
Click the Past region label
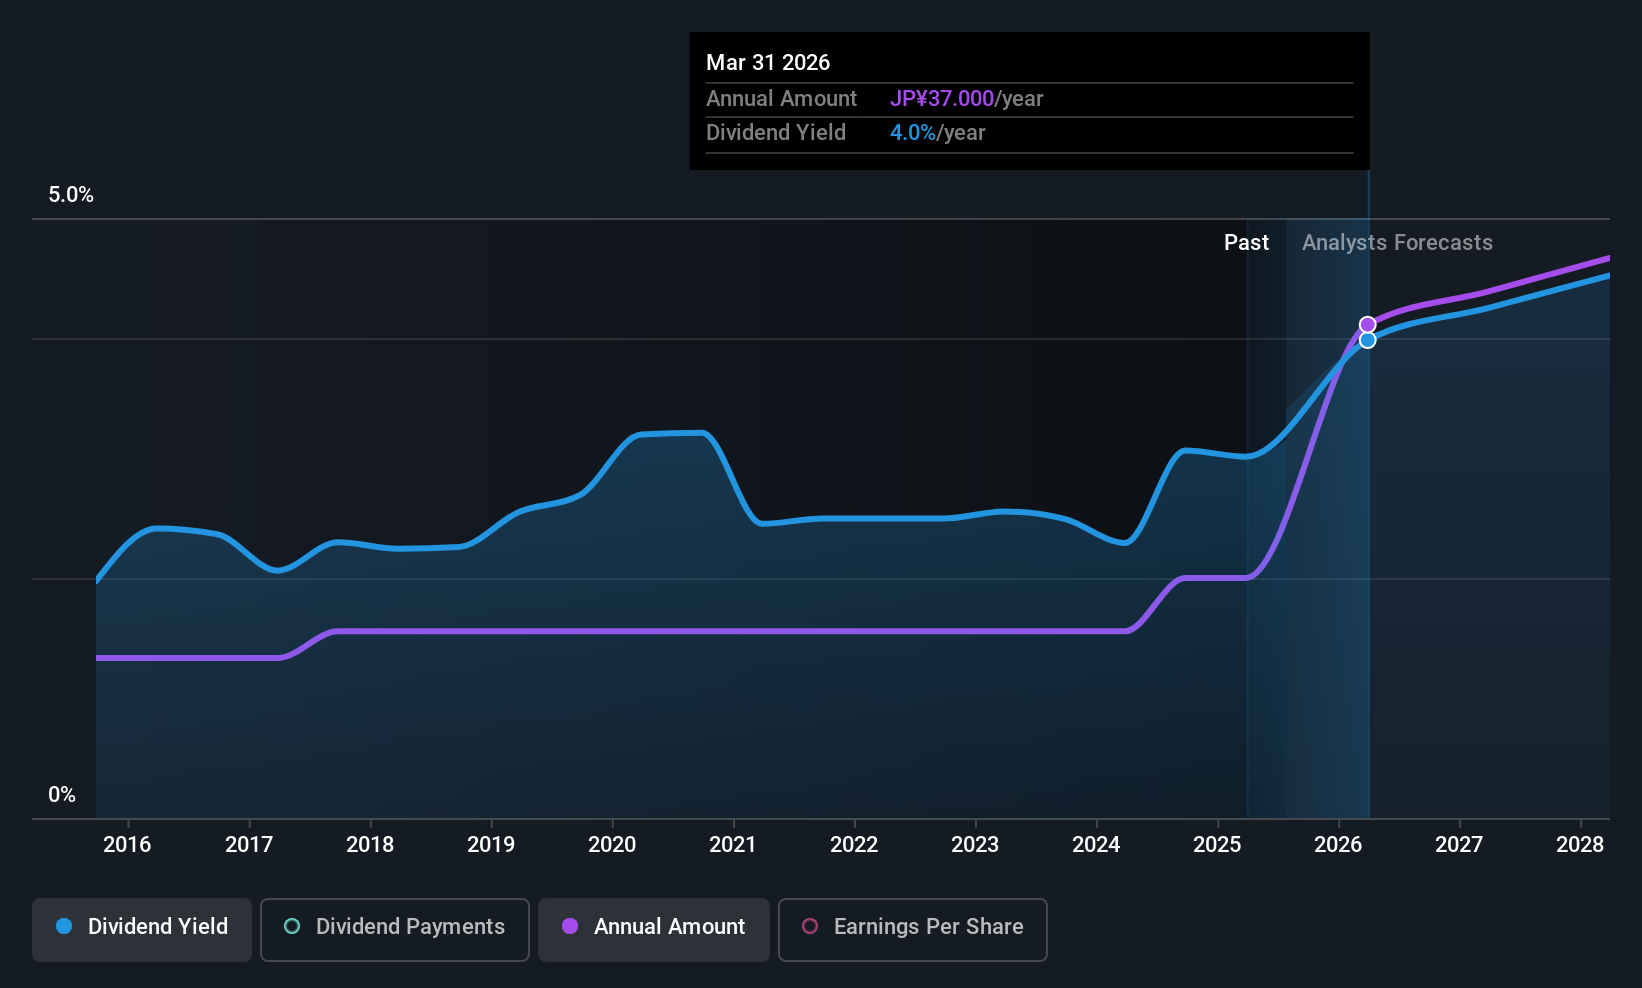point(1246,243)
